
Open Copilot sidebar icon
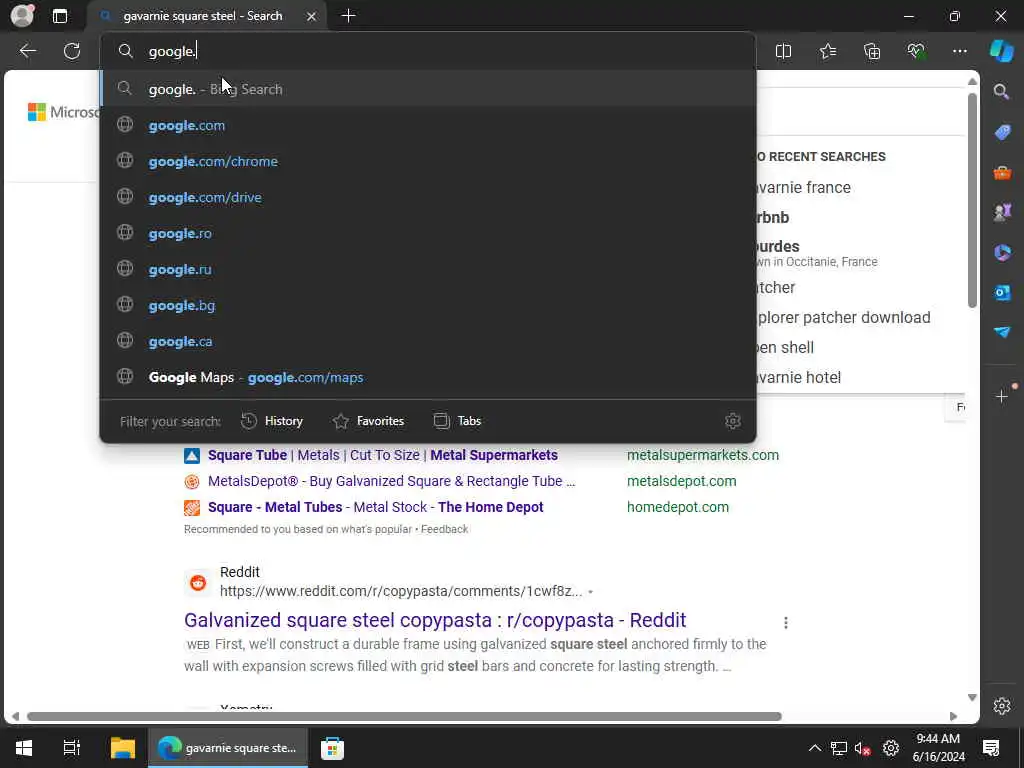[1001, 51]
